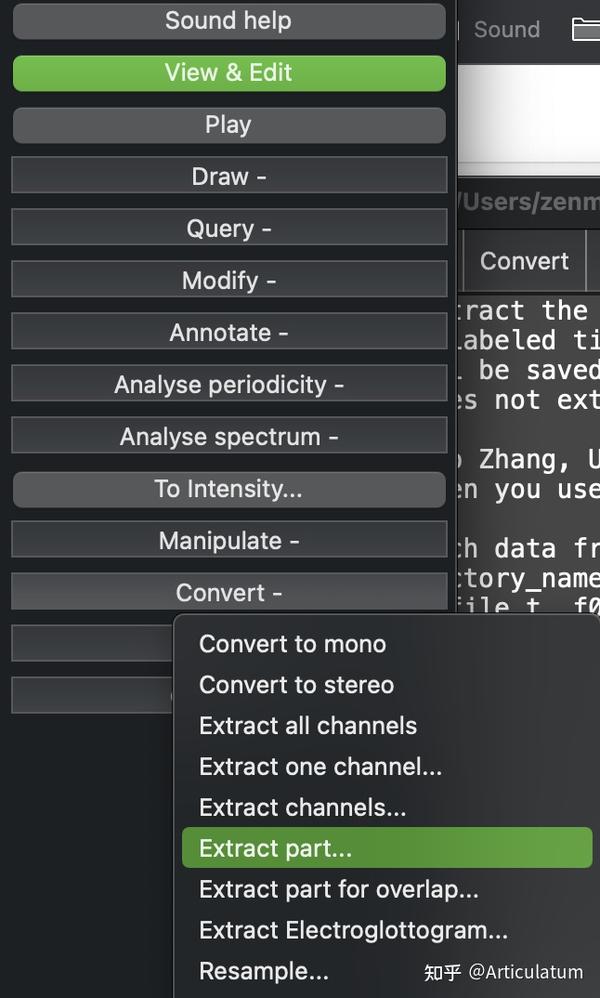Screen dimensions: 600x998
Task: Select Extract all channels
Action: pyautogui.click(x=307, y=726)
